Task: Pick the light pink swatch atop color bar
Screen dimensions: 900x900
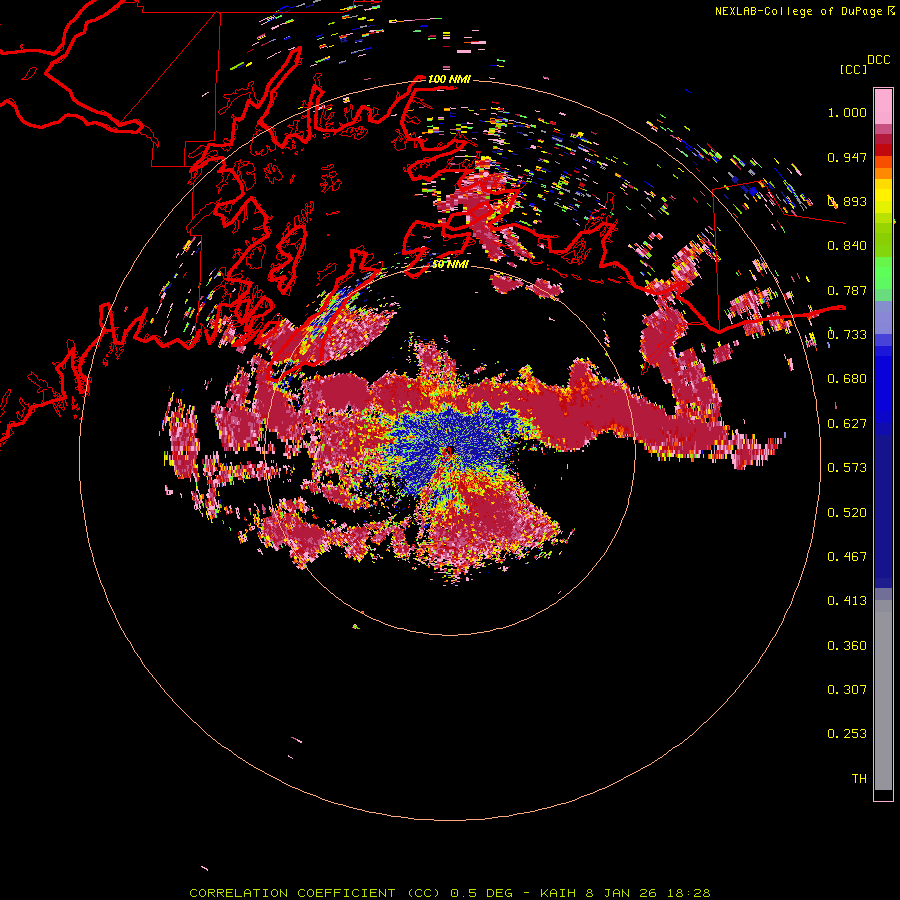Action: pos(883,106)
